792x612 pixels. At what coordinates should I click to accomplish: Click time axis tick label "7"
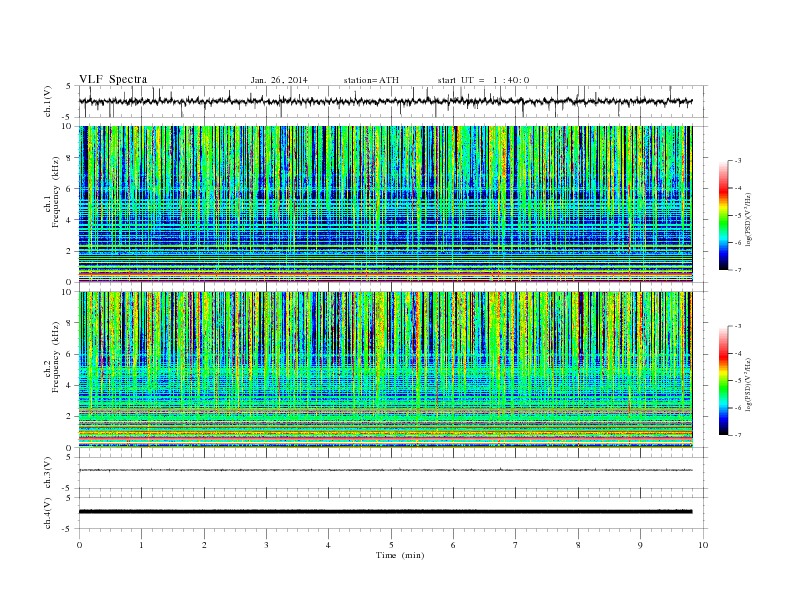tap(516, 545)
